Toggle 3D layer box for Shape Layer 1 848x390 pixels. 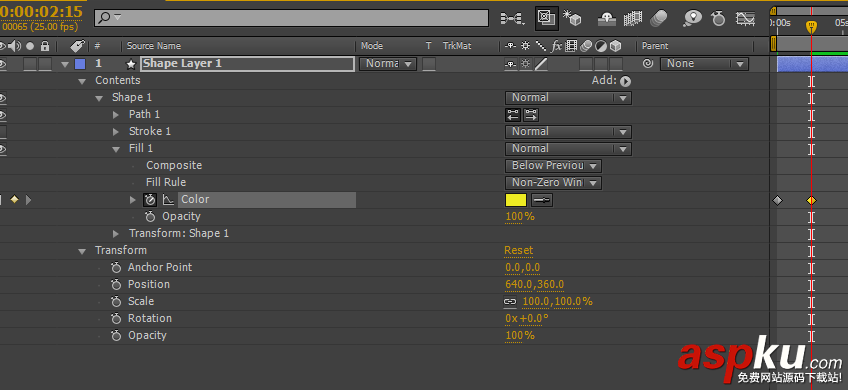tap(616, 64)
